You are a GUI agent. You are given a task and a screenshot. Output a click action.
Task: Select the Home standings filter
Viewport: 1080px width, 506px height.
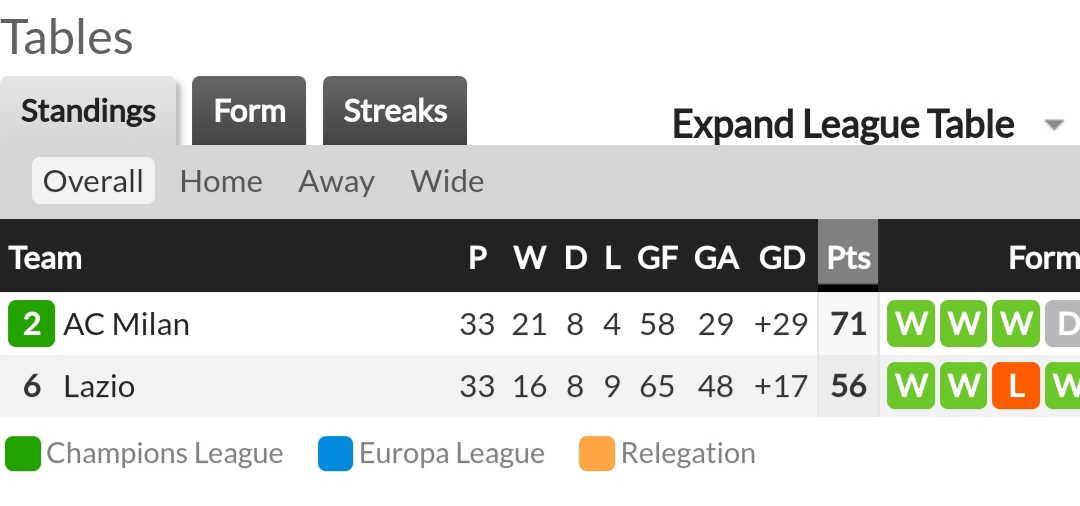221,182
